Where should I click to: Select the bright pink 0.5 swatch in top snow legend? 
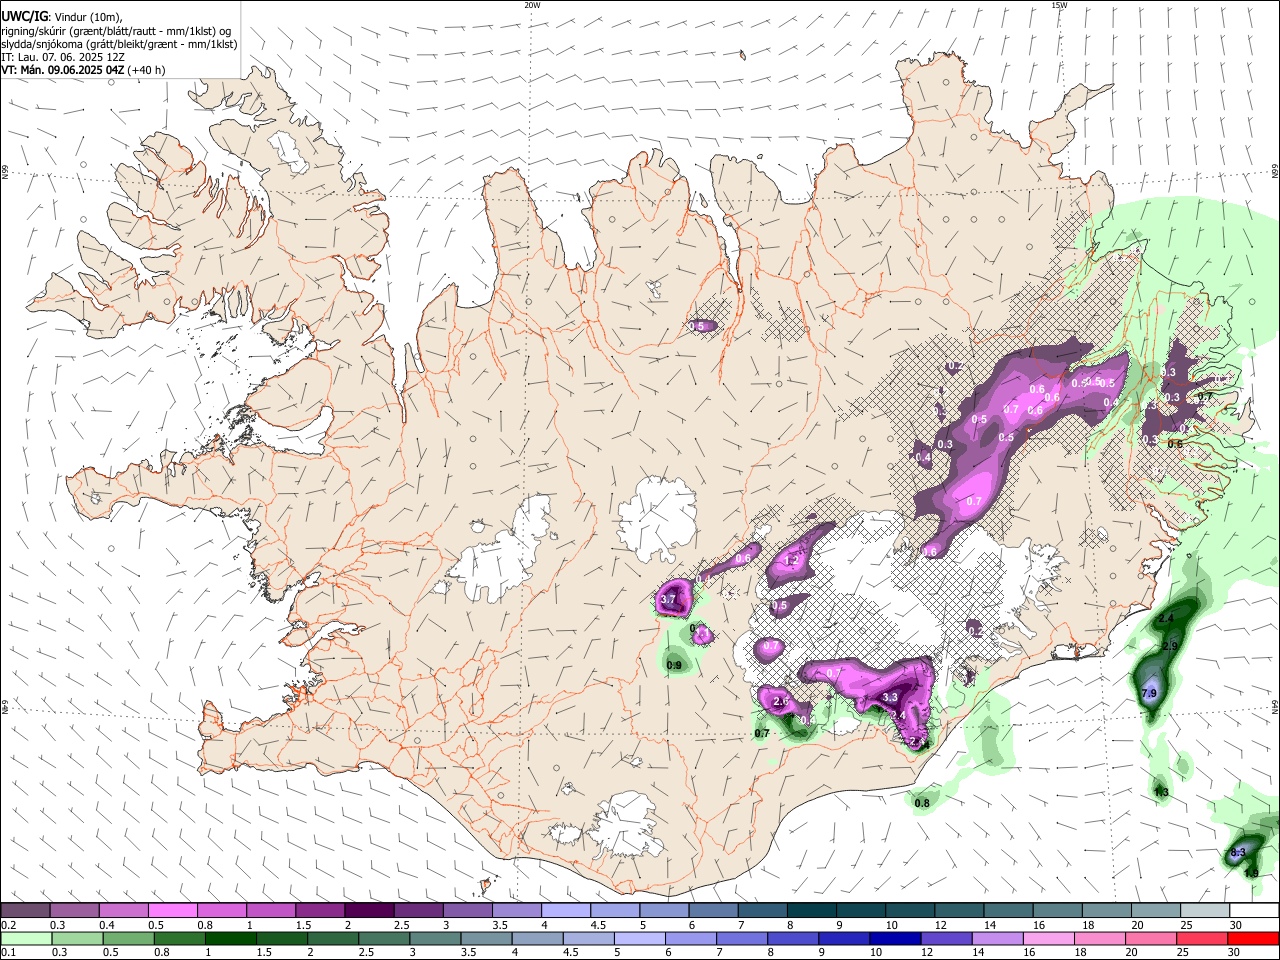click(173, 910)
